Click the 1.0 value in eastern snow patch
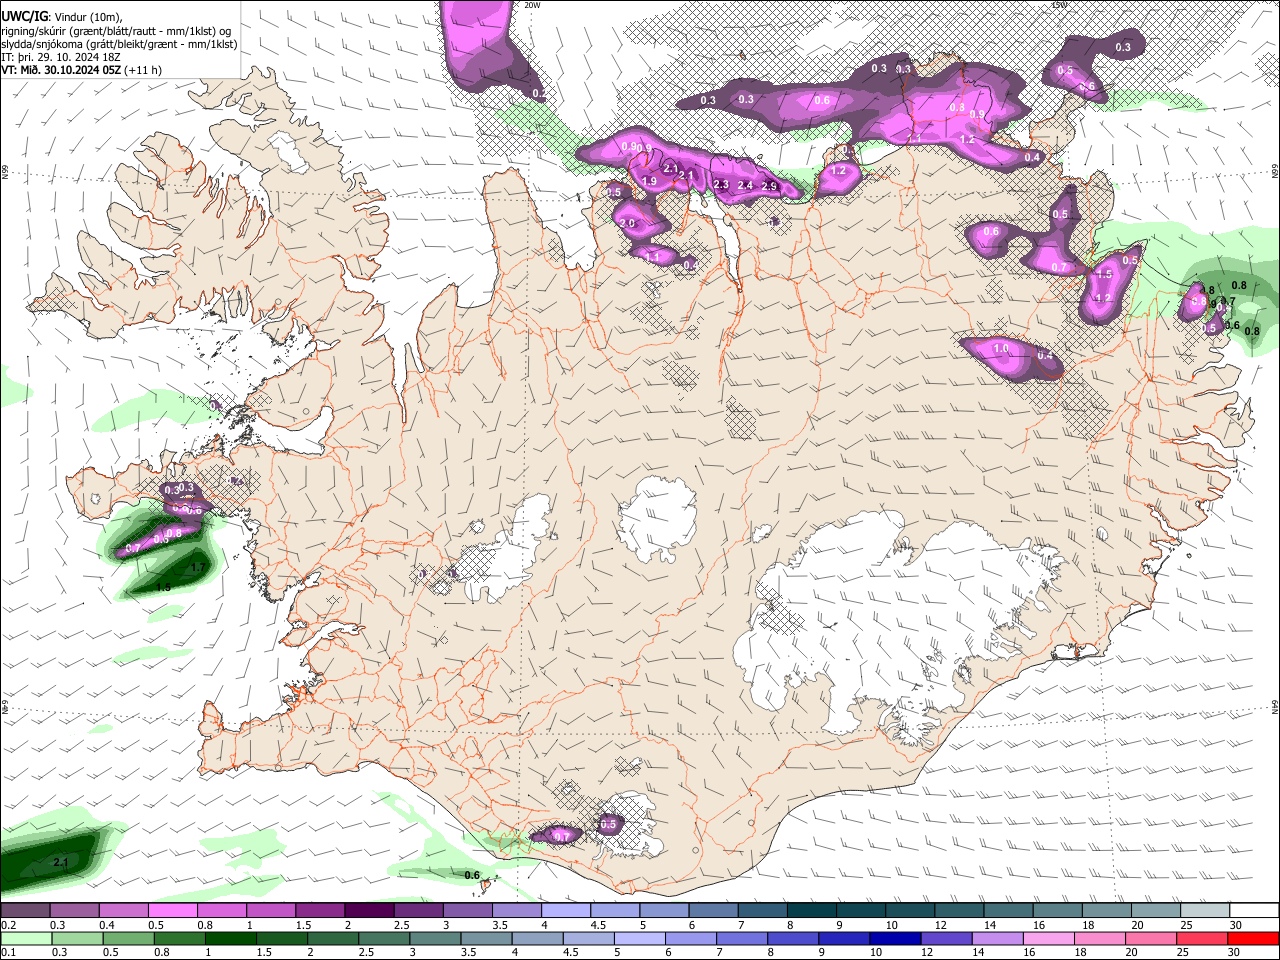 pyautogui.click(x=1001, y=348)
